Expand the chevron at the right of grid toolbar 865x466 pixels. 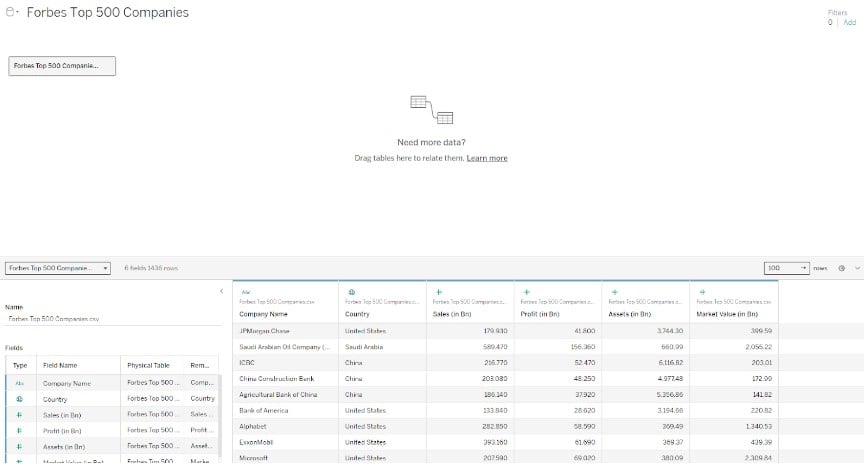857,268
